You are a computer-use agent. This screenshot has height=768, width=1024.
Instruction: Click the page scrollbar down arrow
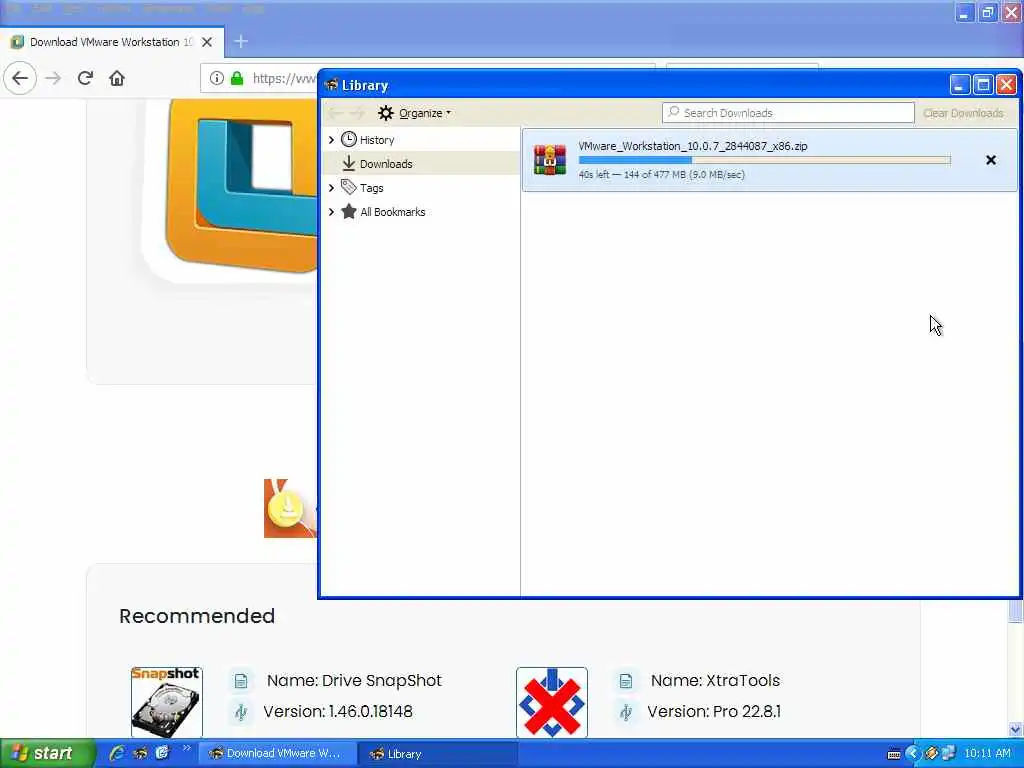coord(1016,729)
